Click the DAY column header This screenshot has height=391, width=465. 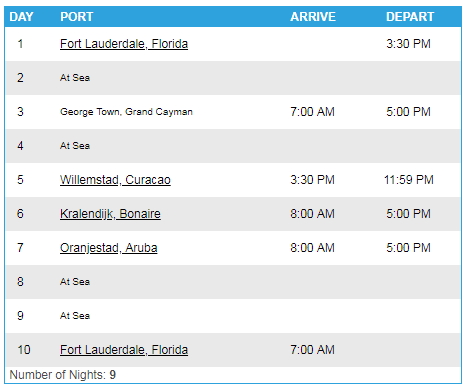click(21, 17)
